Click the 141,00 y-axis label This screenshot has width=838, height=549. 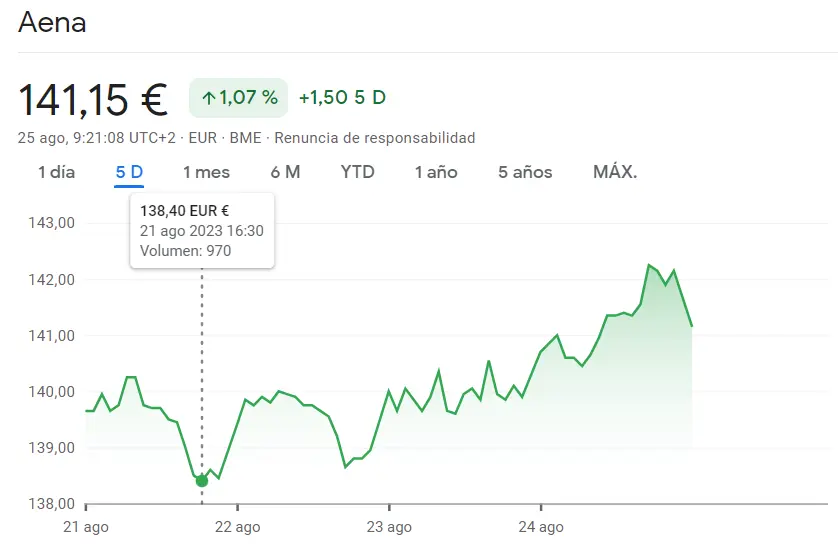tap(51, 336)
